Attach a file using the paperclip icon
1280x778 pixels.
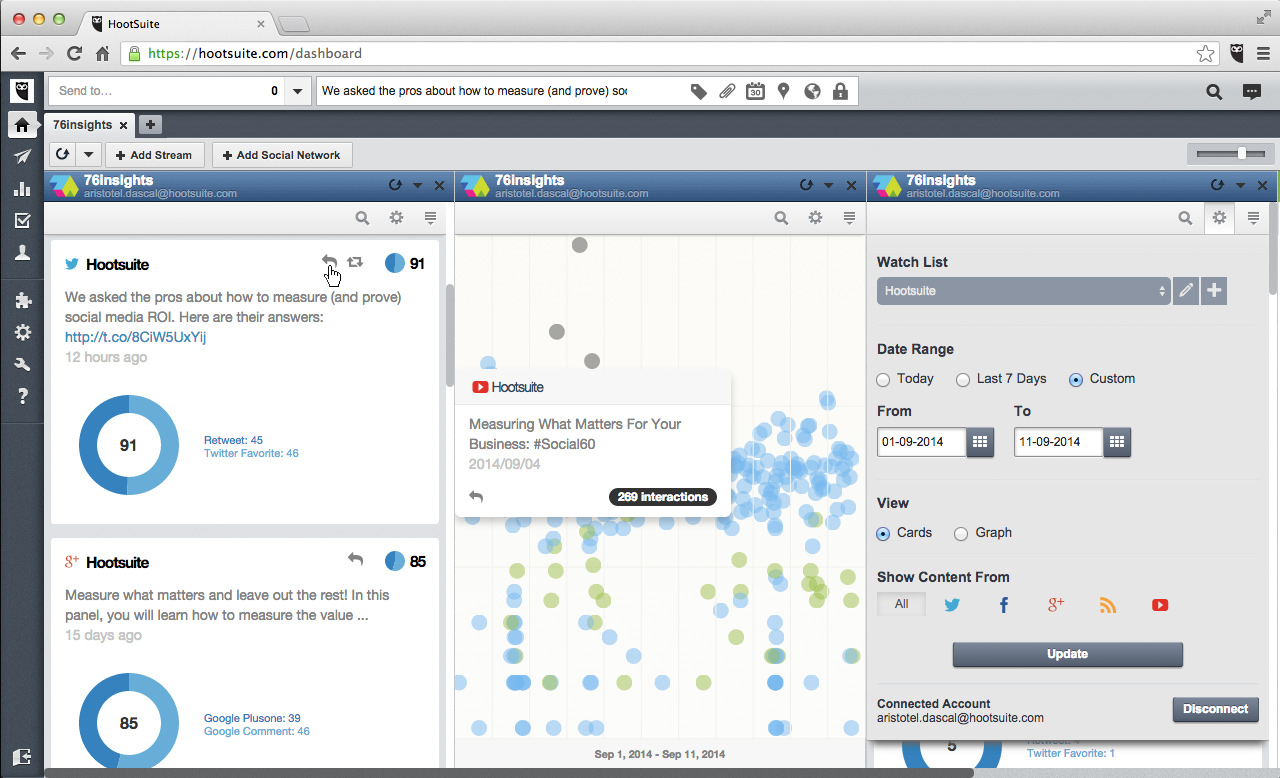click(727, 91)
